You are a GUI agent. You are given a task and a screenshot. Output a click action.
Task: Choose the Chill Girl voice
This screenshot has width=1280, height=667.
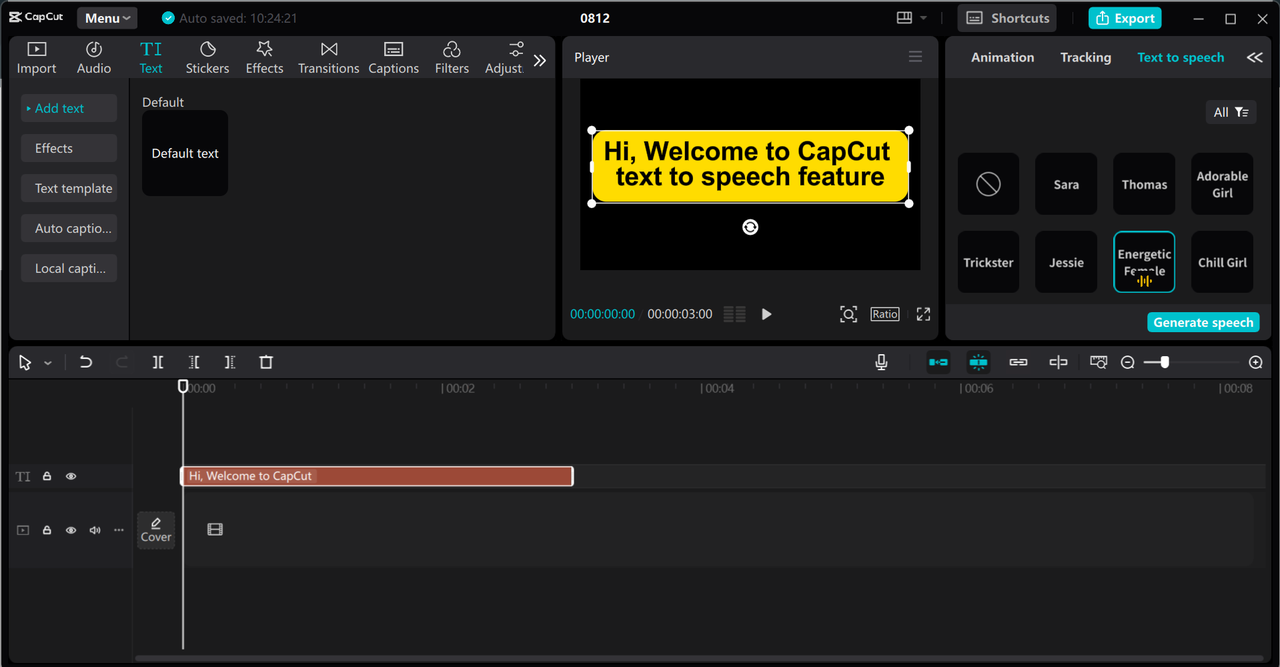pyautogui.click(x=1222, y=262)
